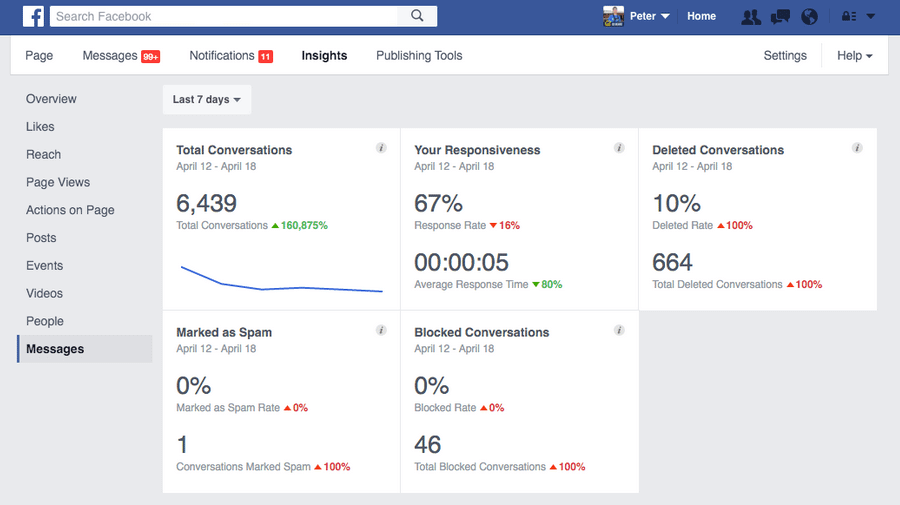
Task: Click the 664 total deleted conversations value
Action: (x=672, y=262)
